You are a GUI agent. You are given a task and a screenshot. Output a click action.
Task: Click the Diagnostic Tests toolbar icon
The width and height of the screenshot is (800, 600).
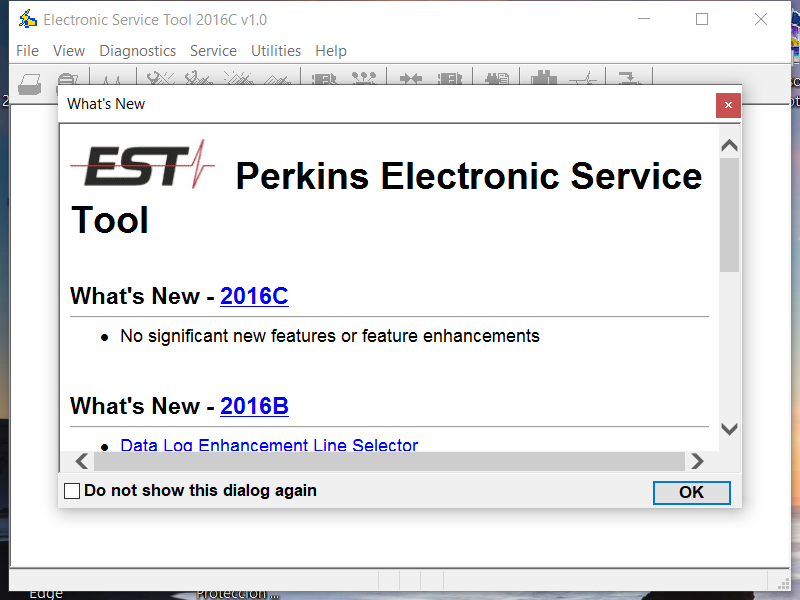364,78
